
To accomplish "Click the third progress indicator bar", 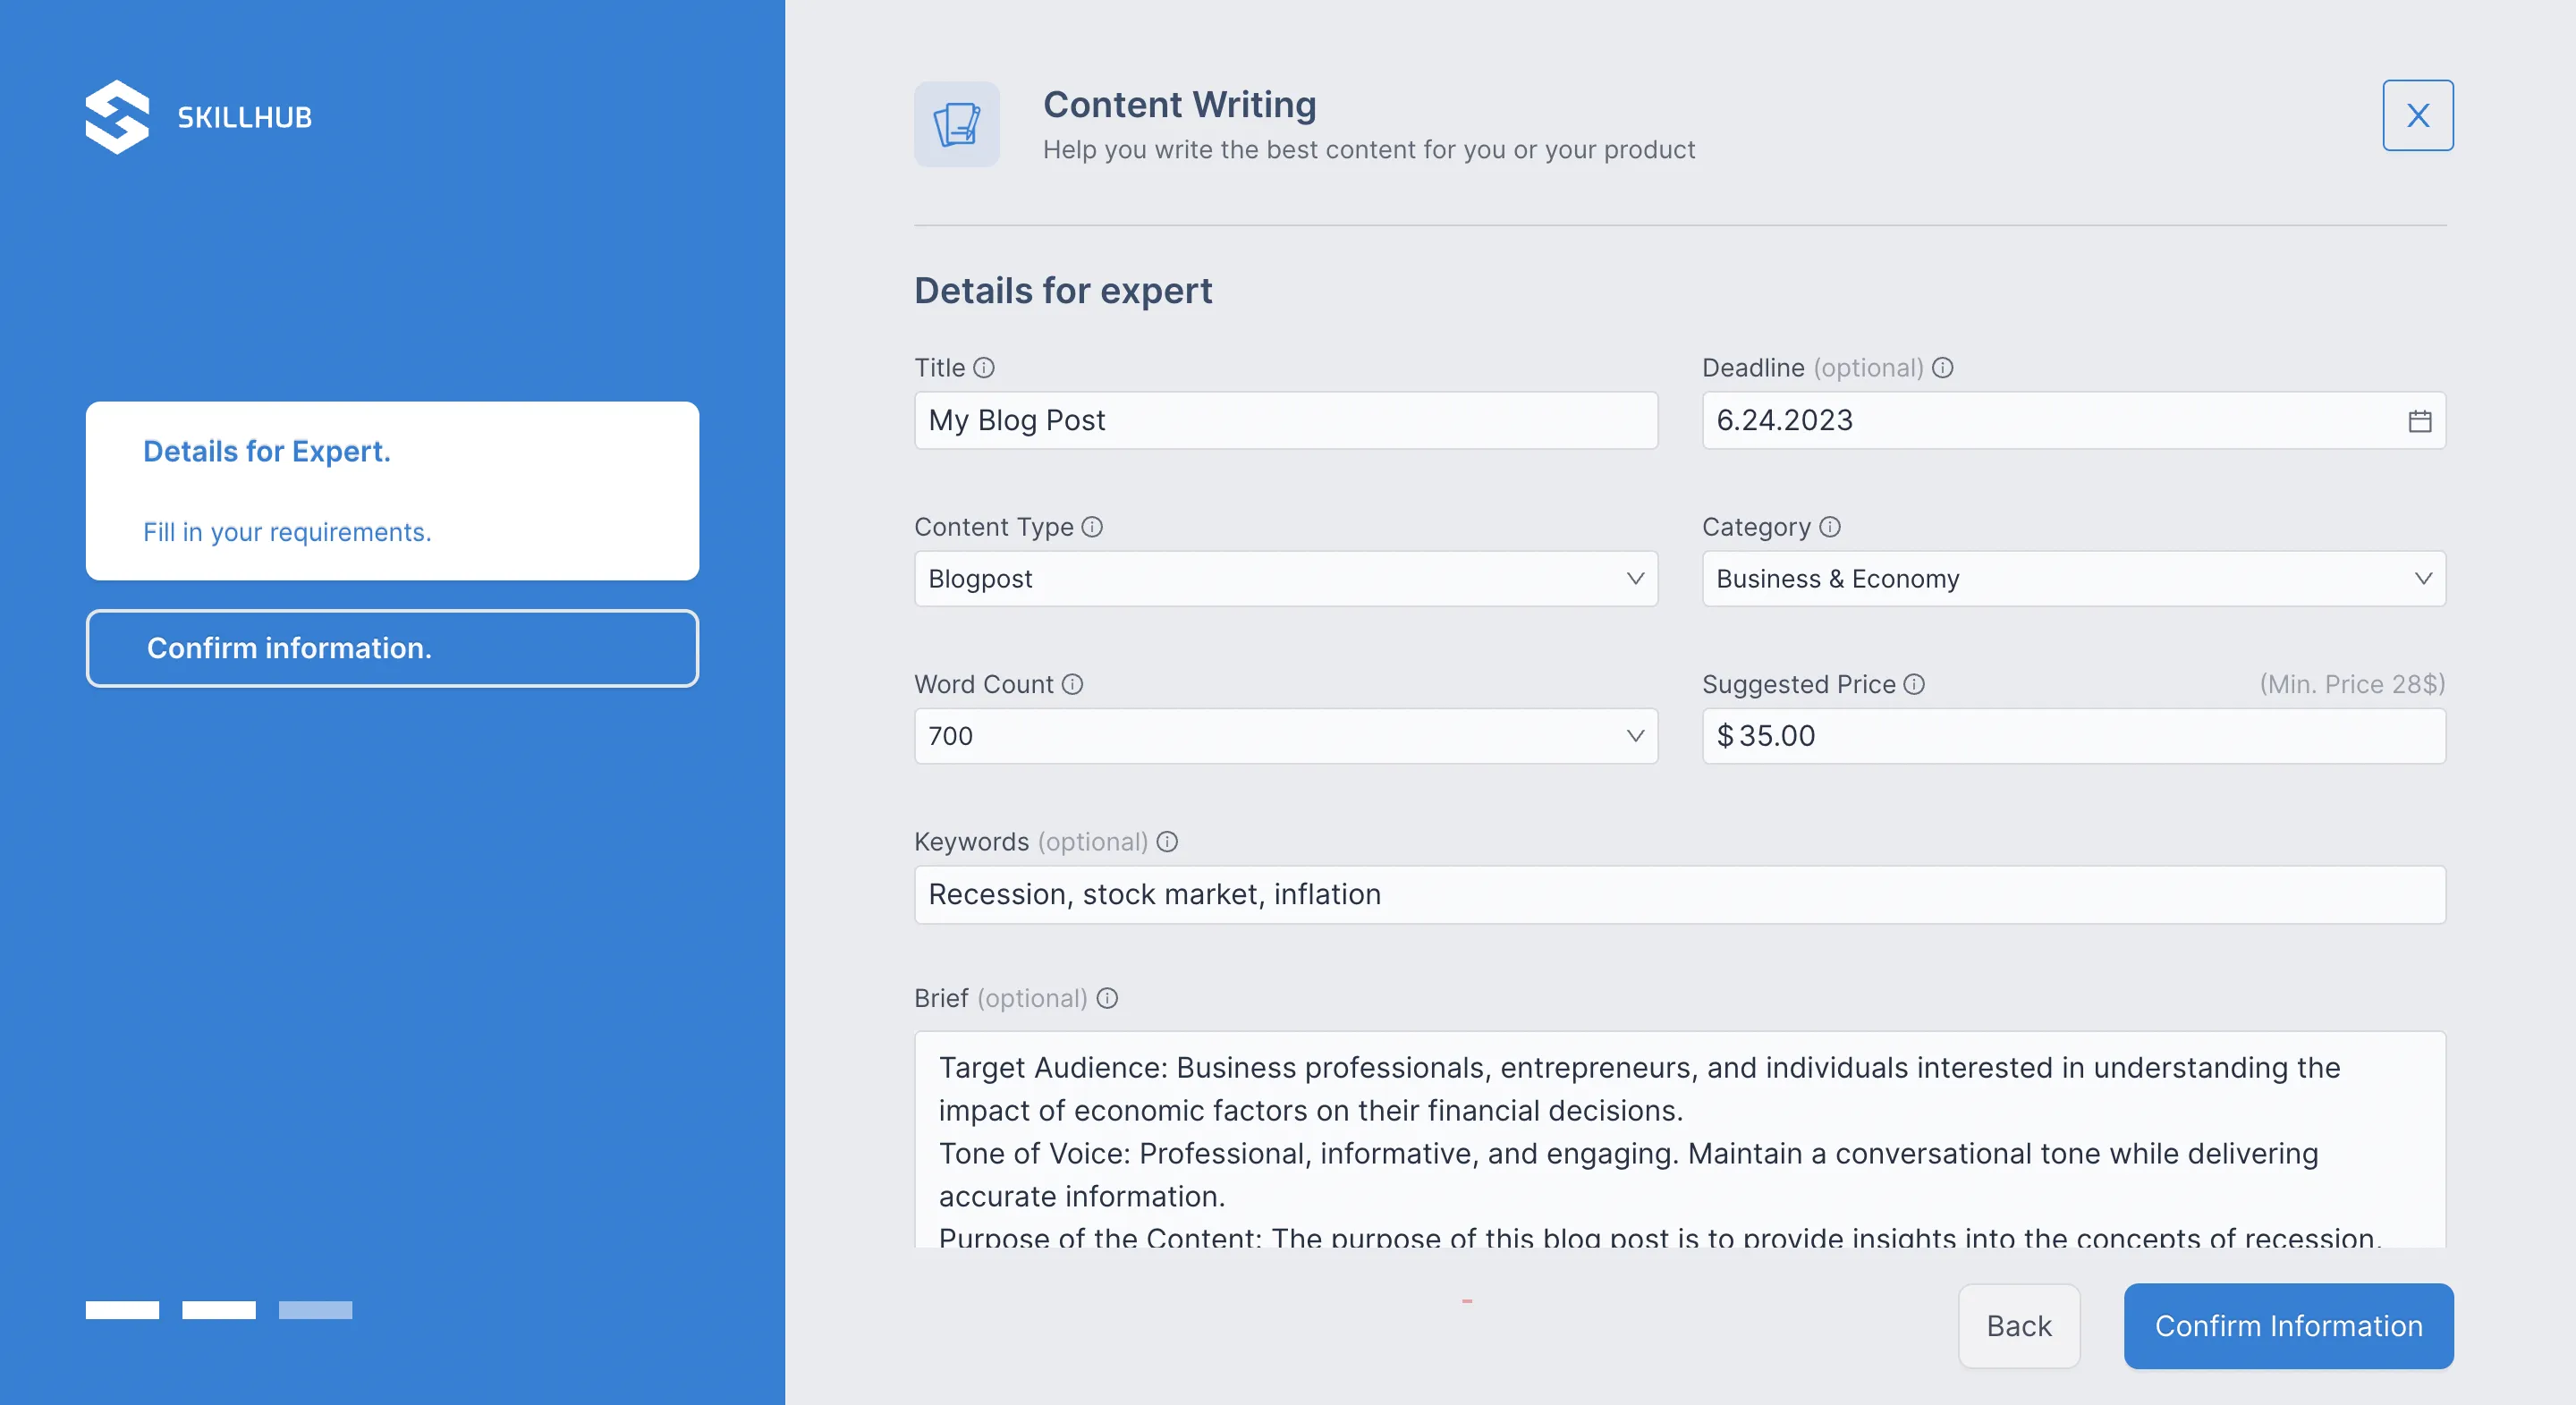I will [x=315, y=1310].
